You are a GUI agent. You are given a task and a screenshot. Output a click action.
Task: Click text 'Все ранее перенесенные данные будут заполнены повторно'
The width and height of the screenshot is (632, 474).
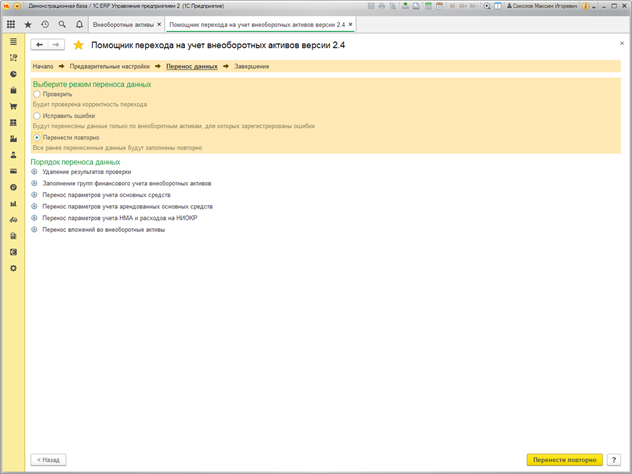pyautogui.click(x=117, y=148)
